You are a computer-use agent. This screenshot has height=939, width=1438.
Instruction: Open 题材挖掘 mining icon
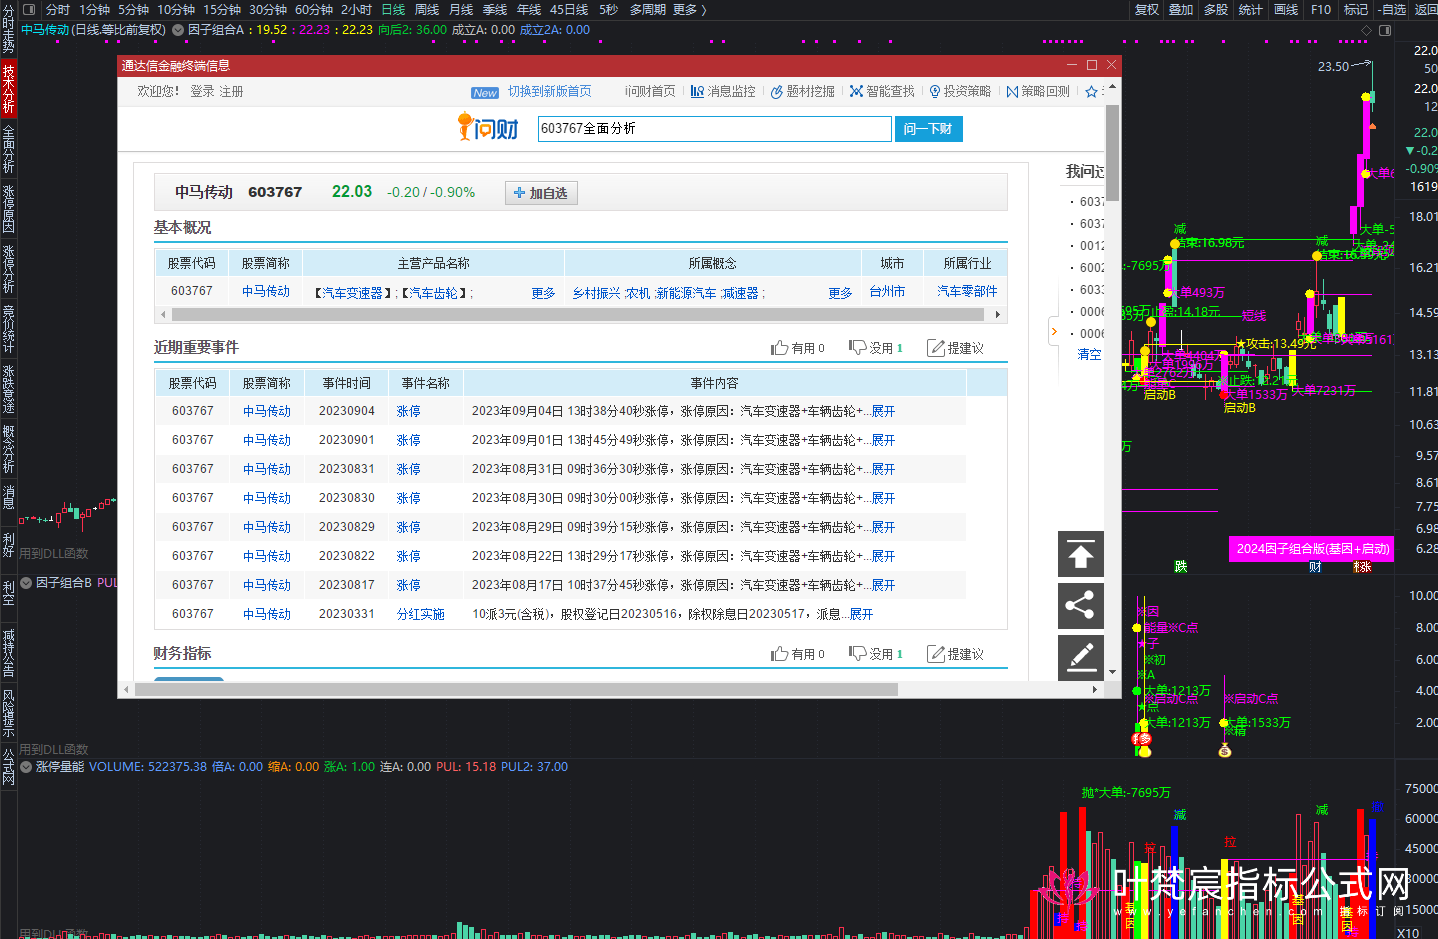[x=777, y=91]
